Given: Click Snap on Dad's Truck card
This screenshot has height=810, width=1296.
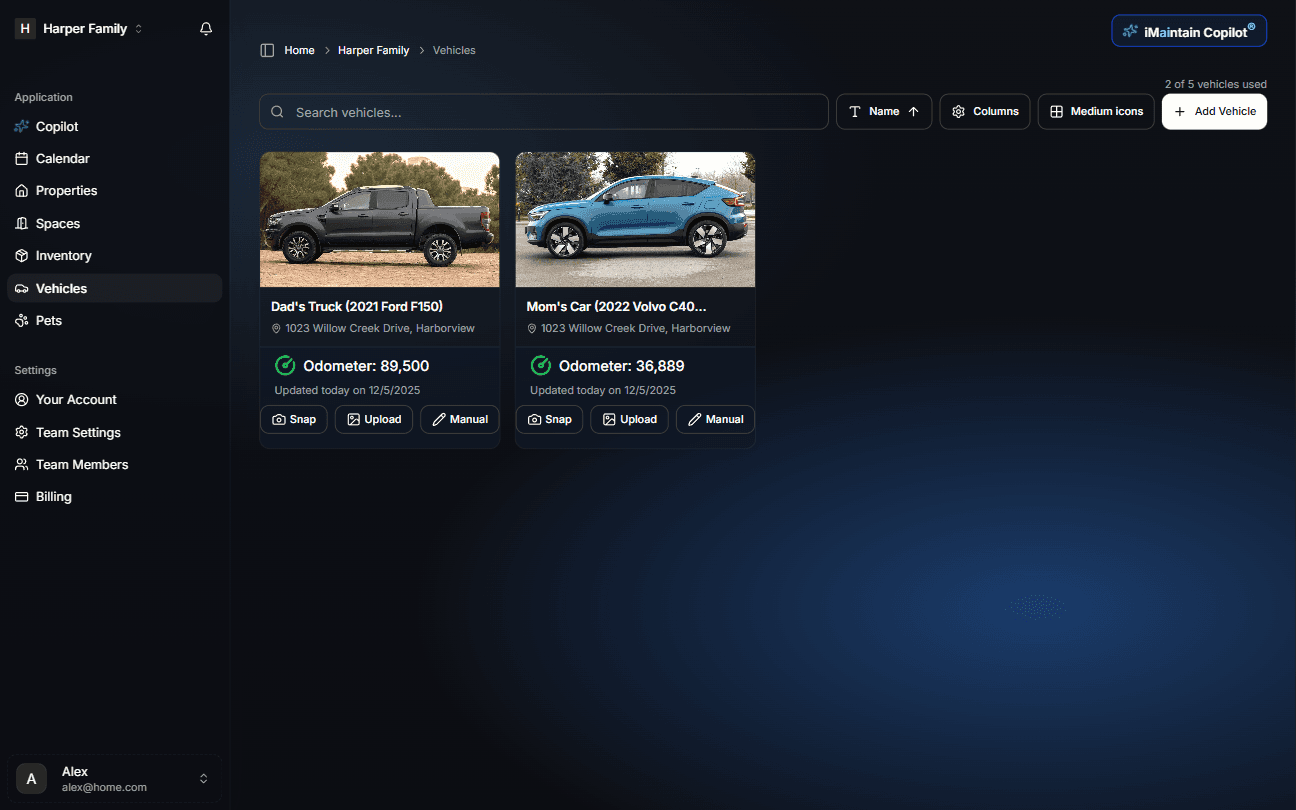Looking at the screenshot, I should (x=294, y=420).
